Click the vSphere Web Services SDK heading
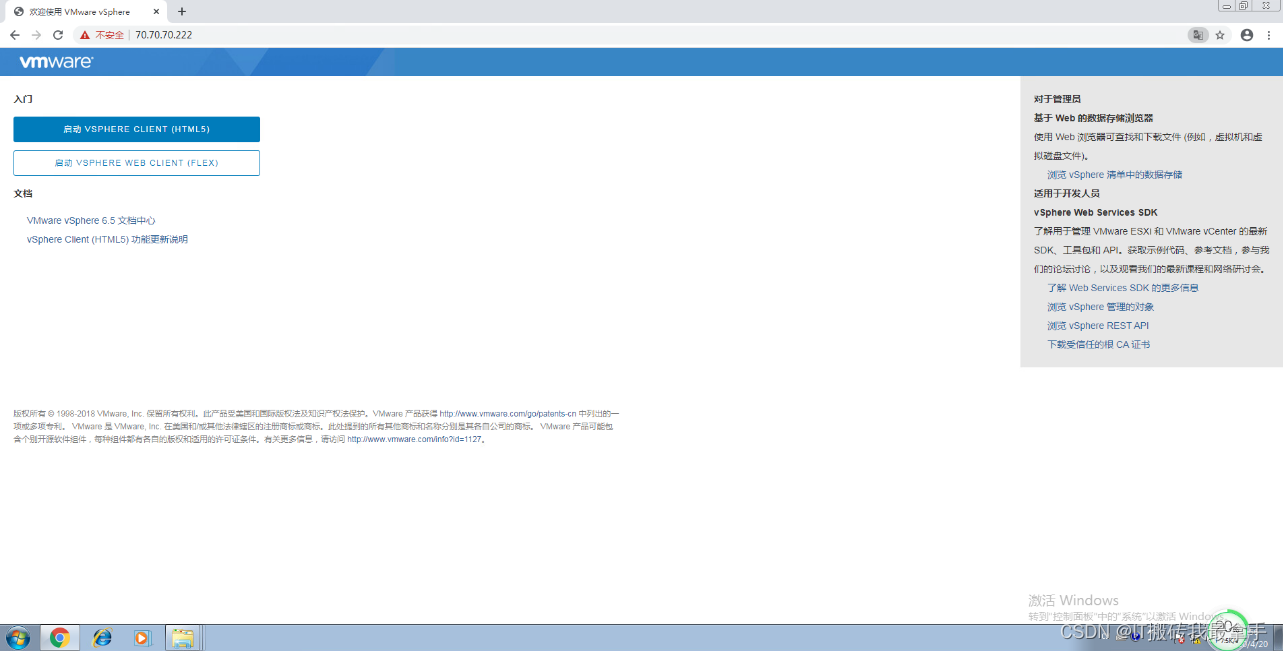The height and width of the screenshot is (651, 1283). [x=1095, y=212]
